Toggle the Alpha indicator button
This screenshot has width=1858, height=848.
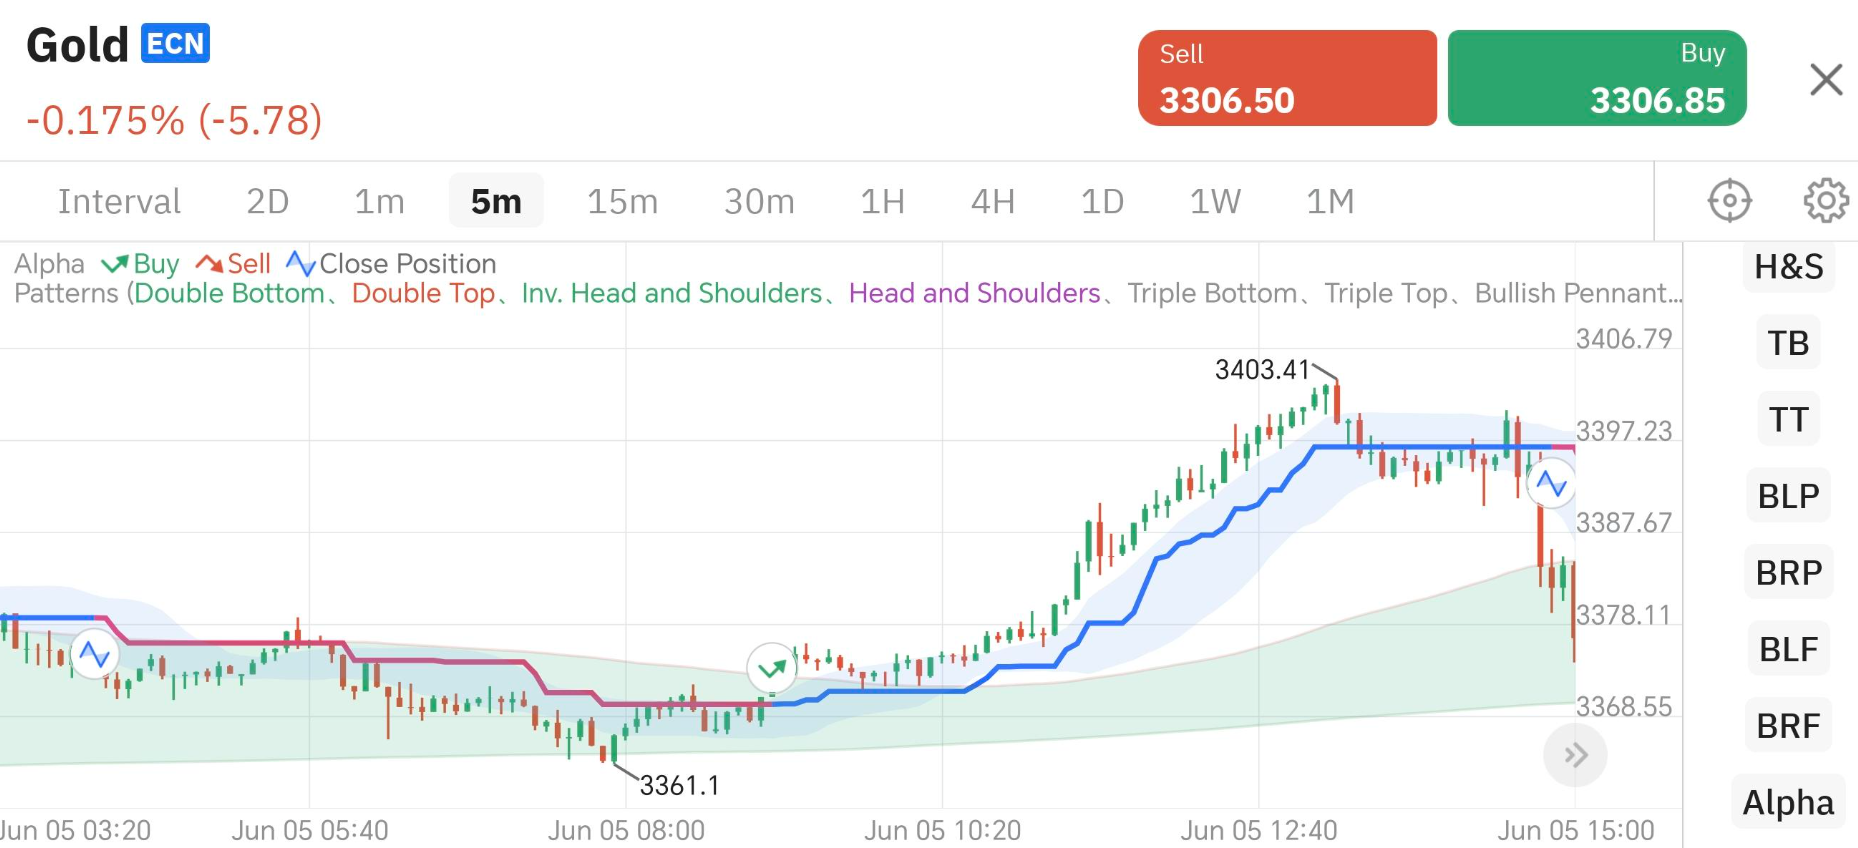1788,803
